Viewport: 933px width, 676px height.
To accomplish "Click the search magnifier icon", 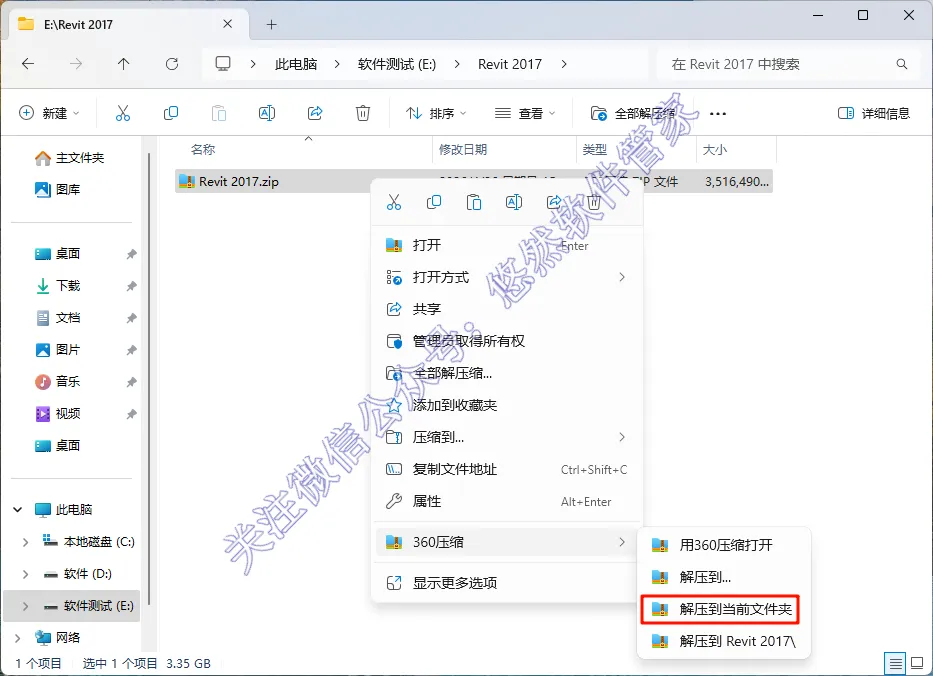I will (x=902, y=64).
